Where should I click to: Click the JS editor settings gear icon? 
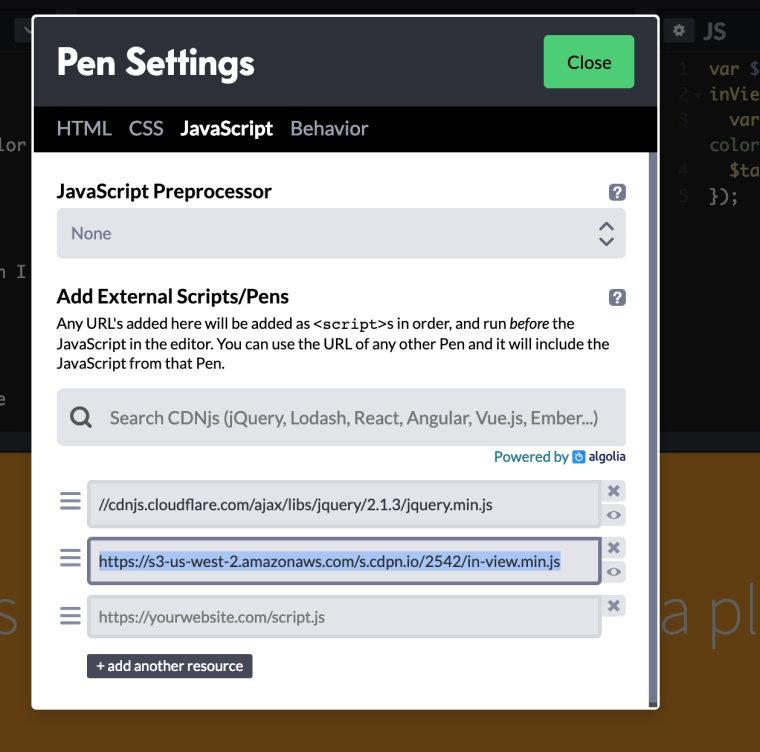pos(679,31)
